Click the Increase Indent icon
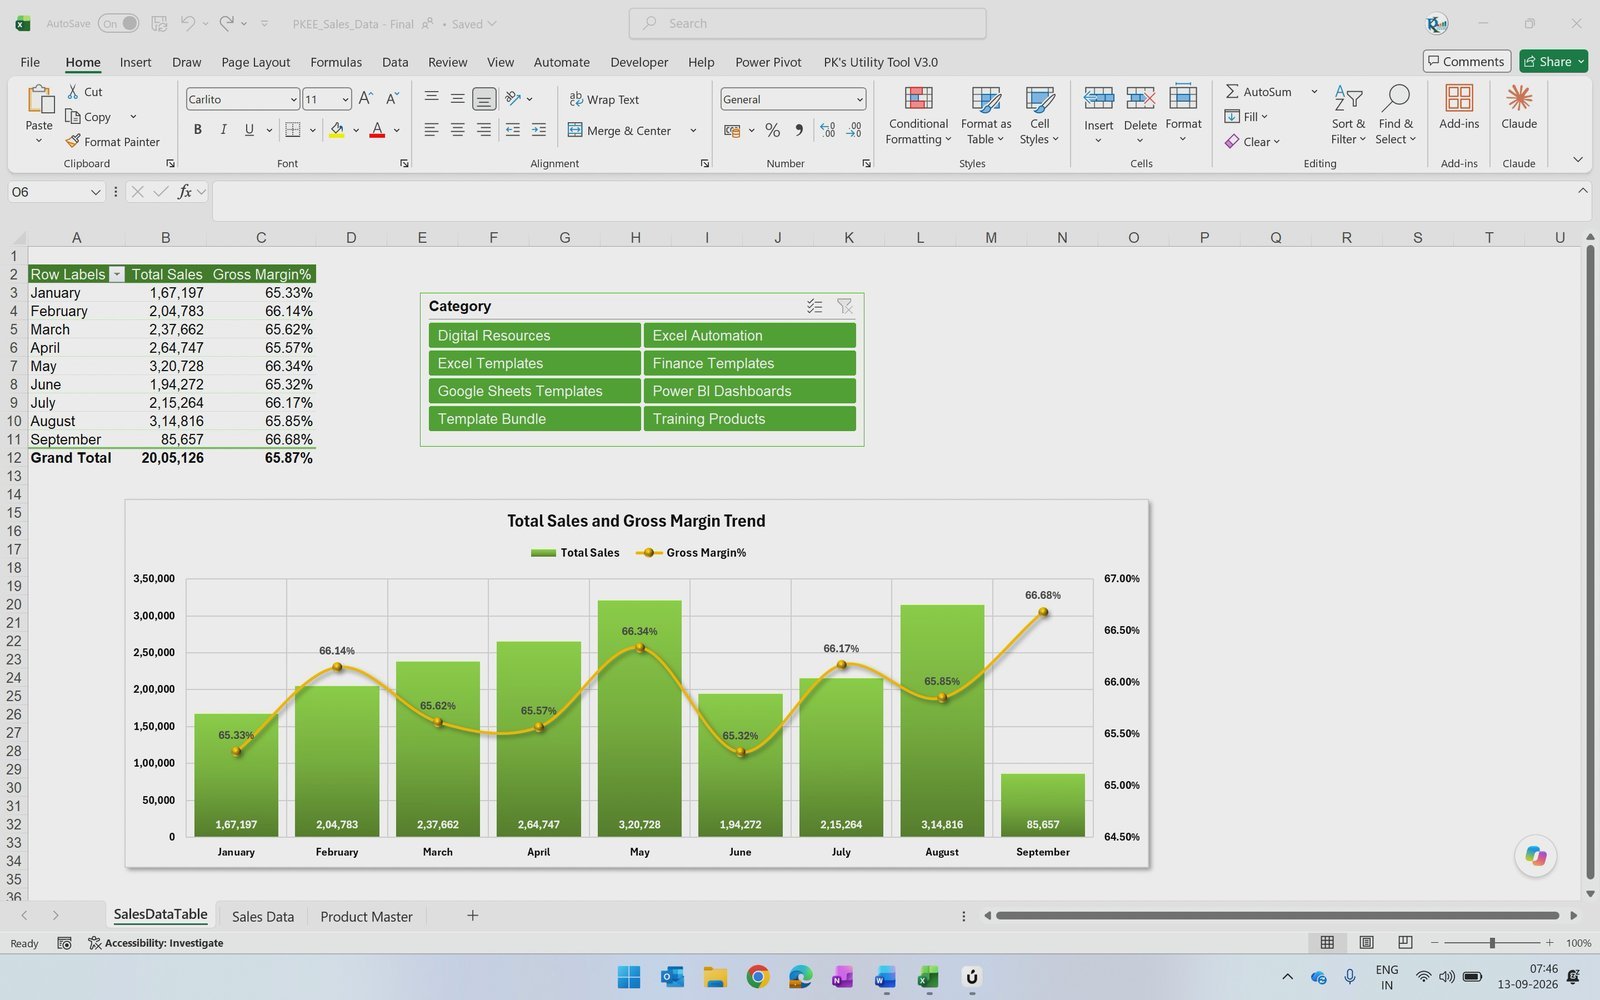The height and width of the screenshot is (1000, 1600). [x=538, y=130]
